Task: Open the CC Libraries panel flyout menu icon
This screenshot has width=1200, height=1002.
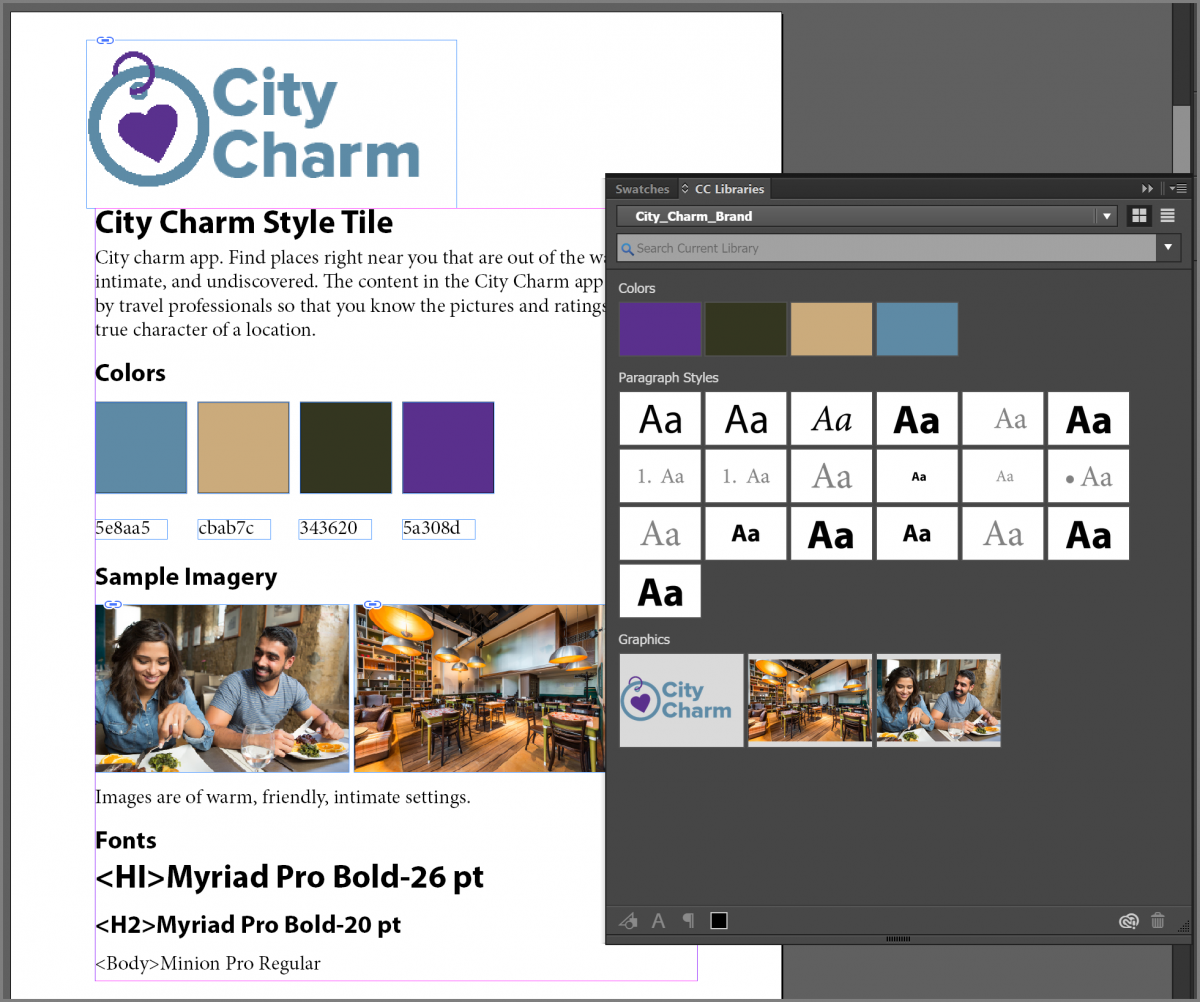Action: [x=1177, y=189]
